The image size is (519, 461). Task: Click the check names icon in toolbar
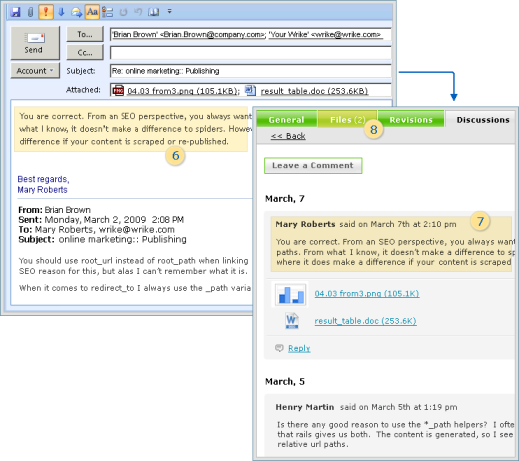(107, 12)
